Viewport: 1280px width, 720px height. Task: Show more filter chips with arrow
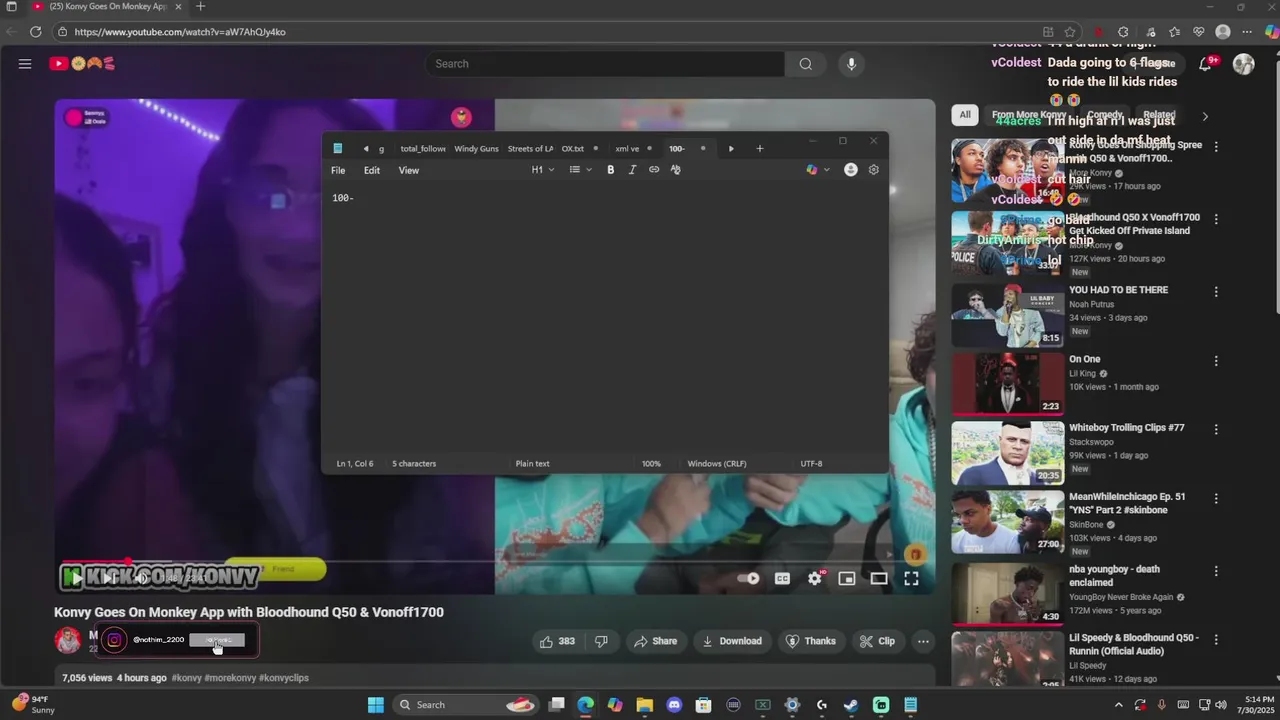tap(1205, 116)
